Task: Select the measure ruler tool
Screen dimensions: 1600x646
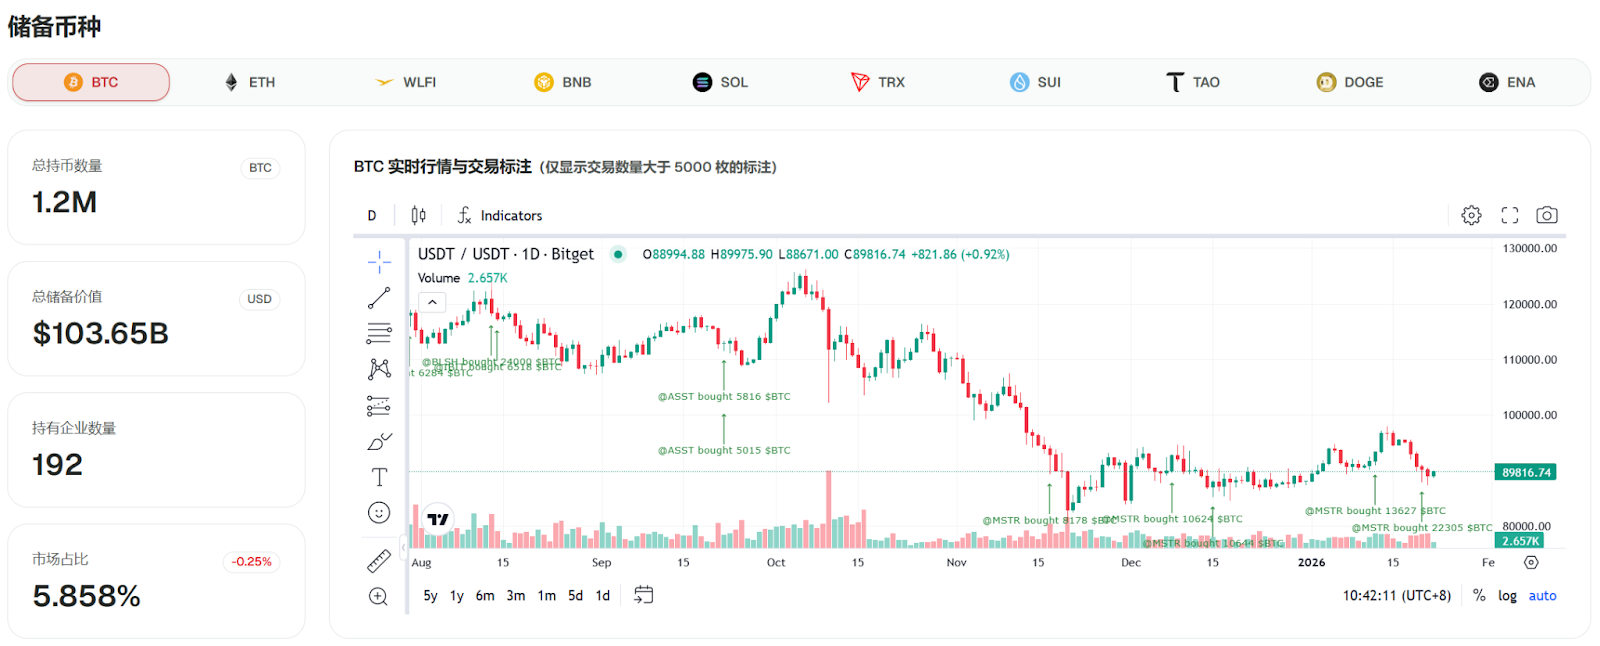Action: 378,561
